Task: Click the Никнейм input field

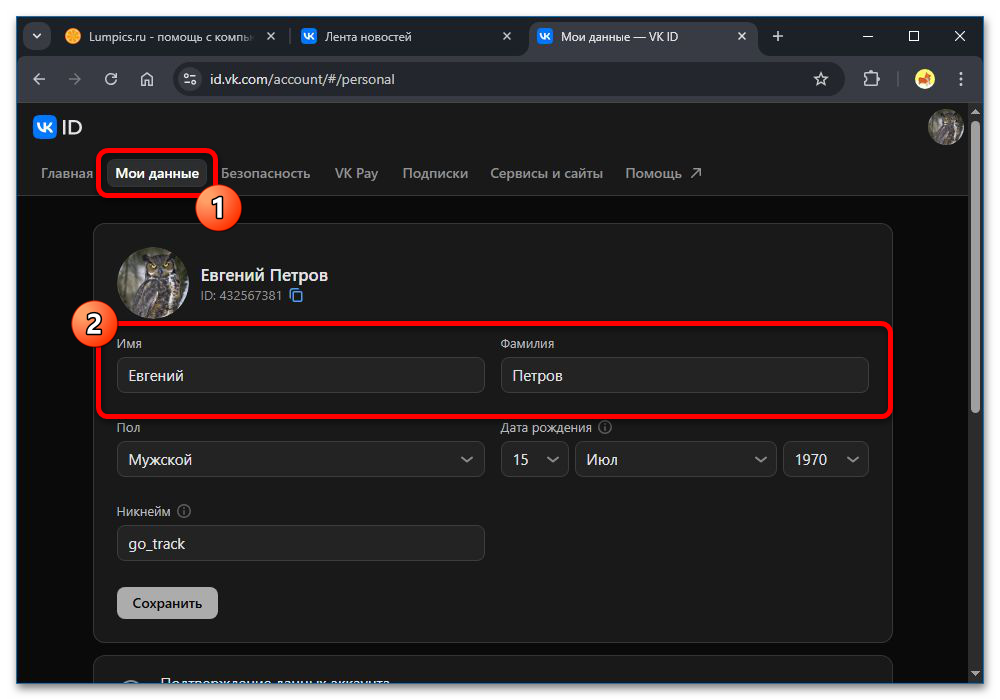Action: tap(300, 543)
